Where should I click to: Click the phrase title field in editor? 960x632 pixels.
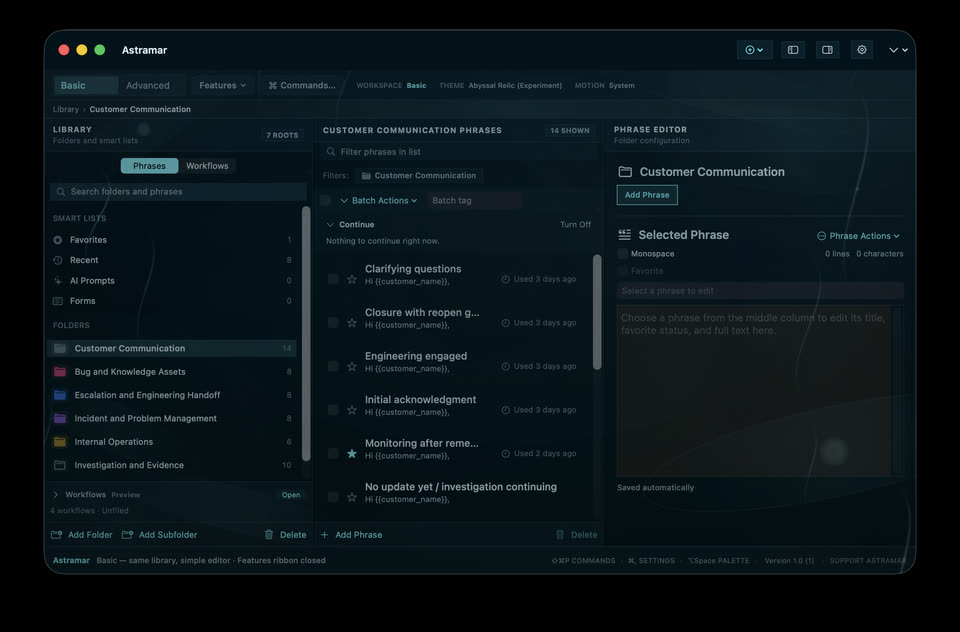pyautogui.click(x=760, y=291)
